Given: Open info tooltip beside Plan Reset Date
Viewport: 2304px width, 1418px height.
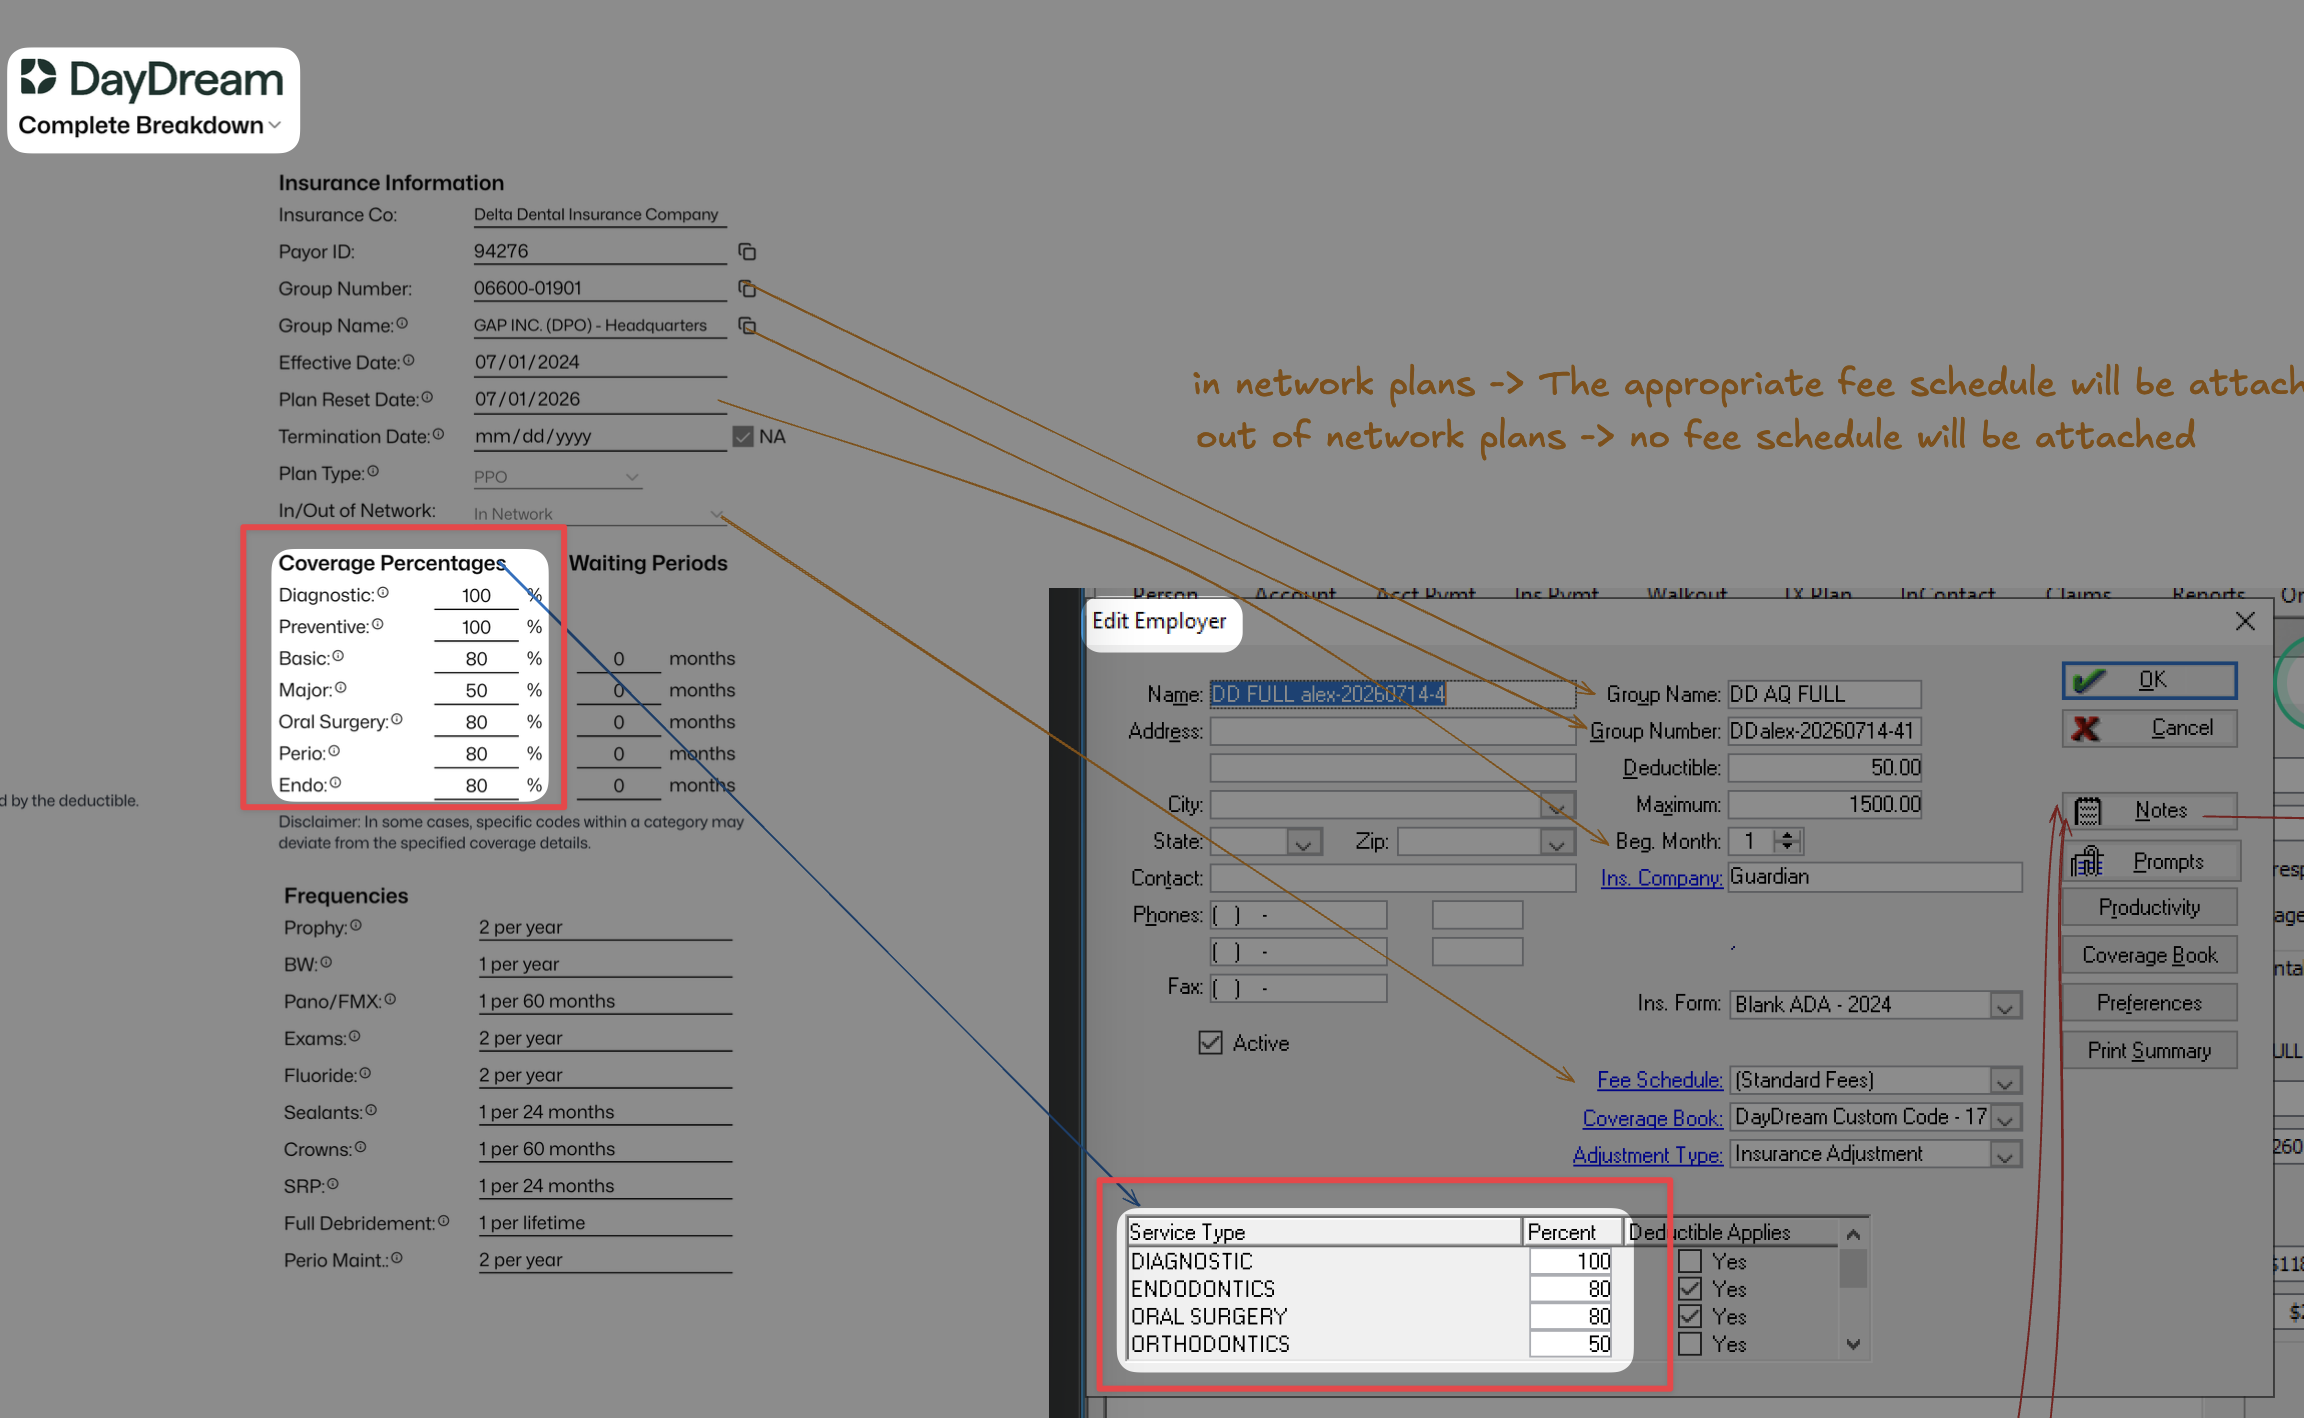Looking at the screenshot, I should coord(427,398).
